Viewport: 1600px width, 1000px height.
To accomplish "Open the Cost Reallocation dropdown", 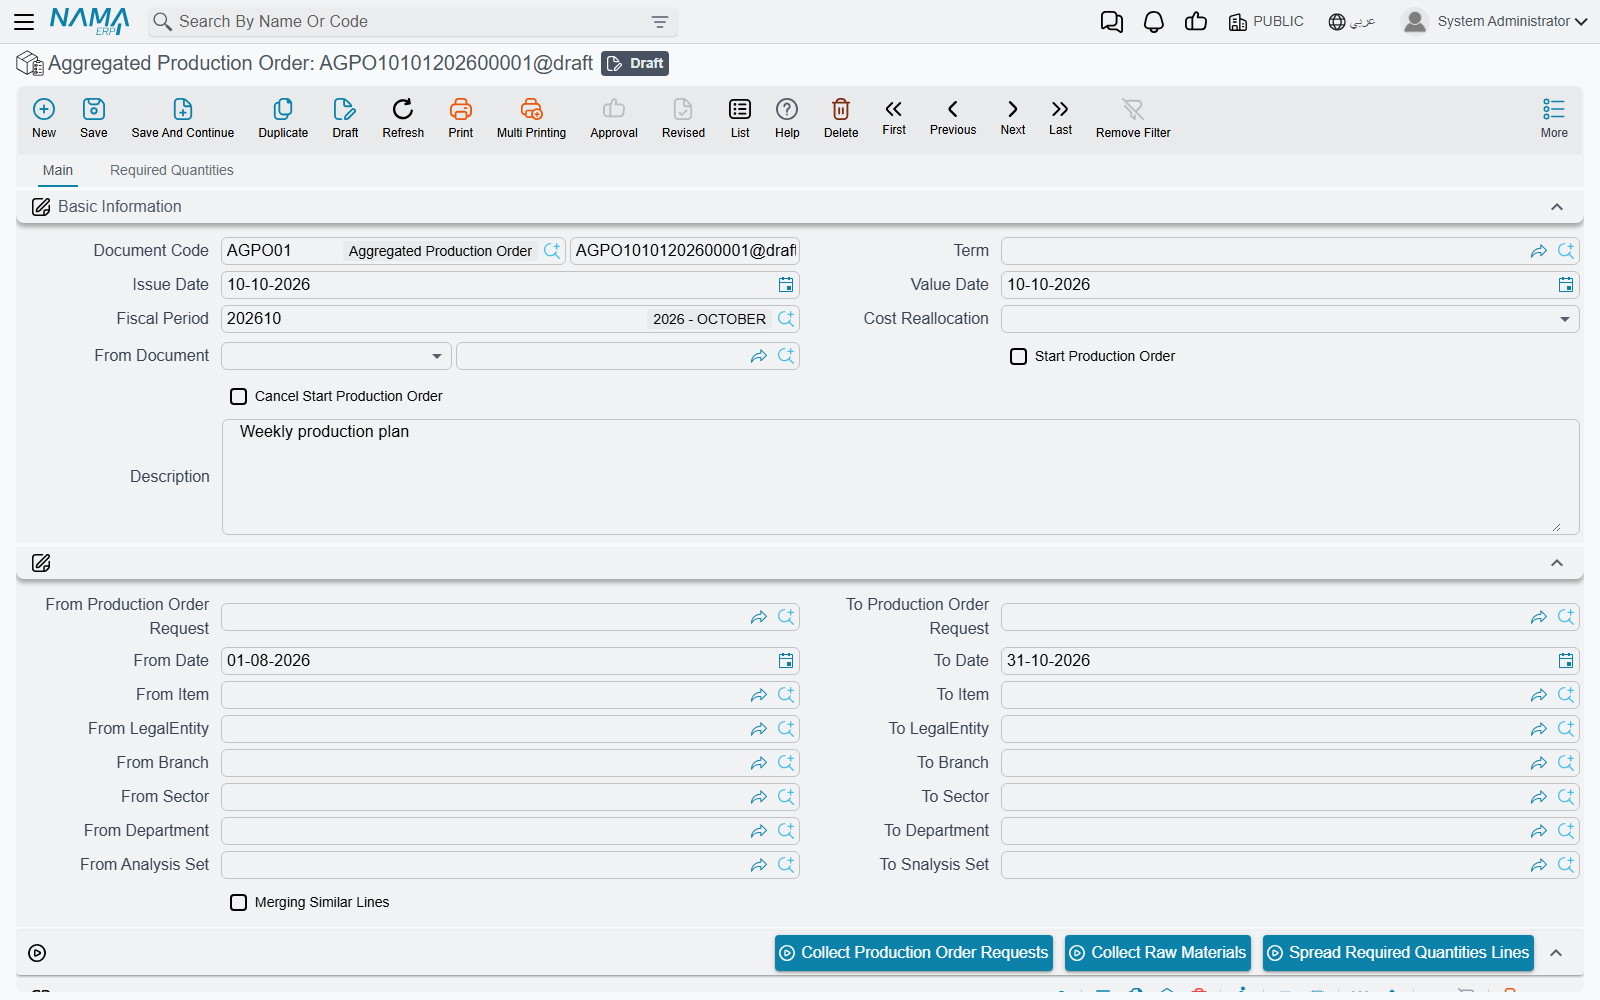I will (1564, 319).
